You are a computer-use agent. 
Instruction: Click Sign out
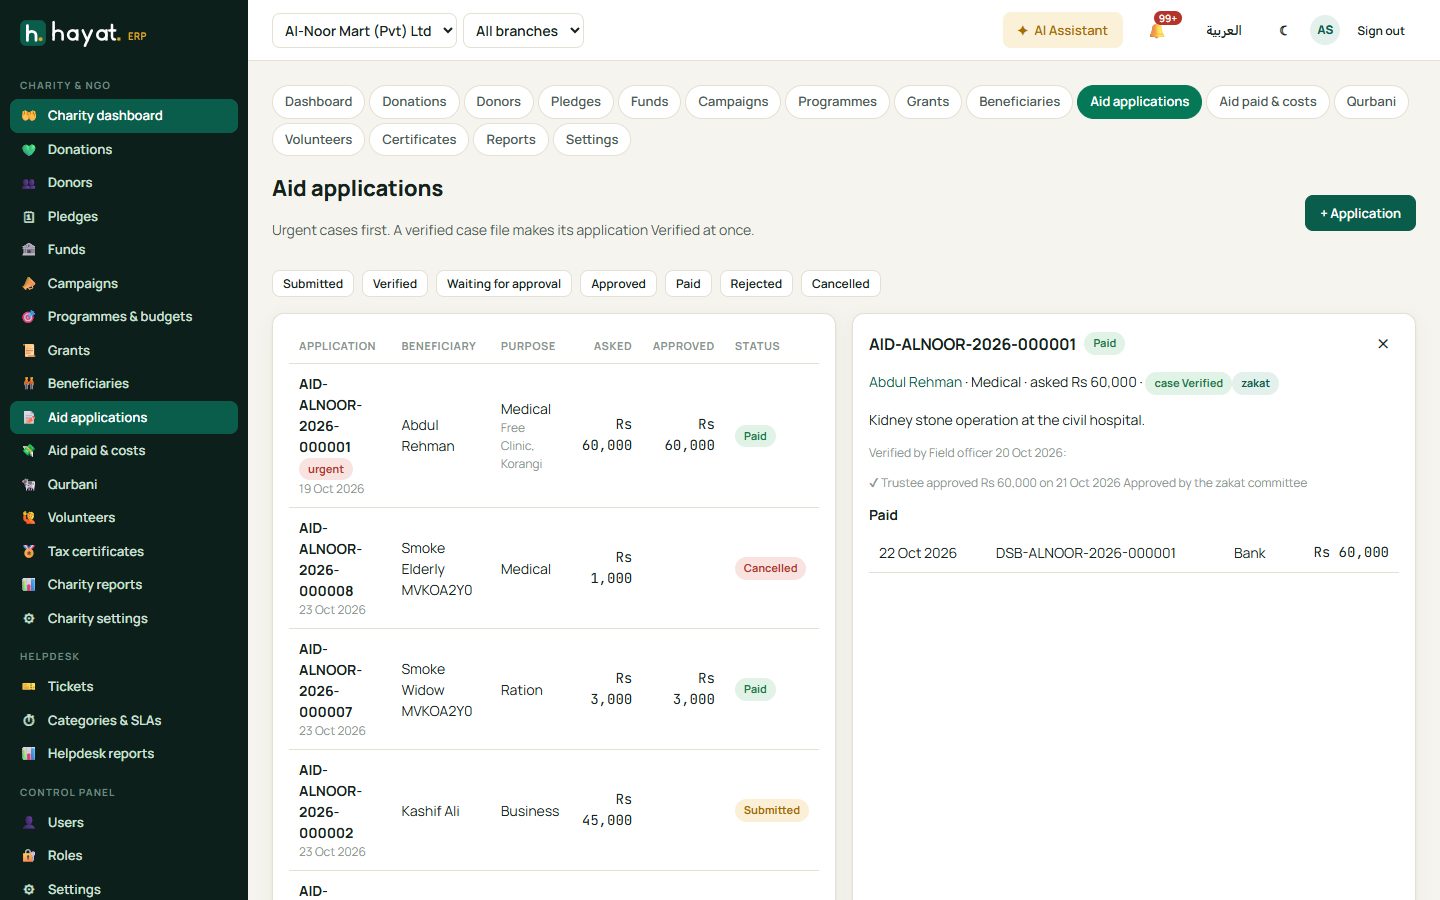pos(1380,31)
